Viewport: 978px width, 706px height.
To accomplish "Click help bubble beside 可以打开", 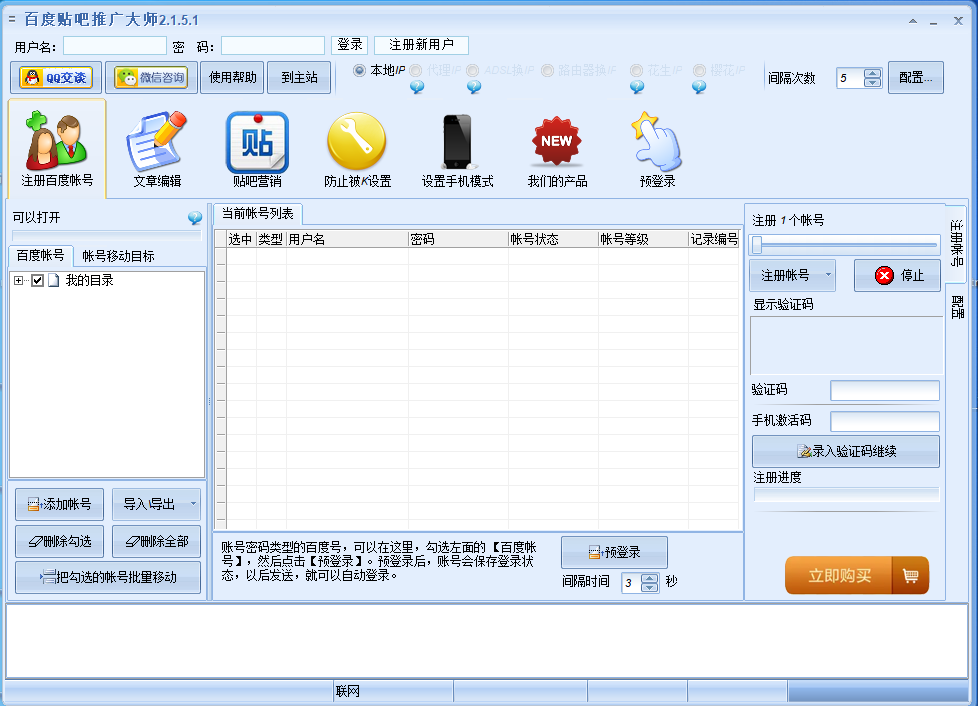I will (195, 218).
